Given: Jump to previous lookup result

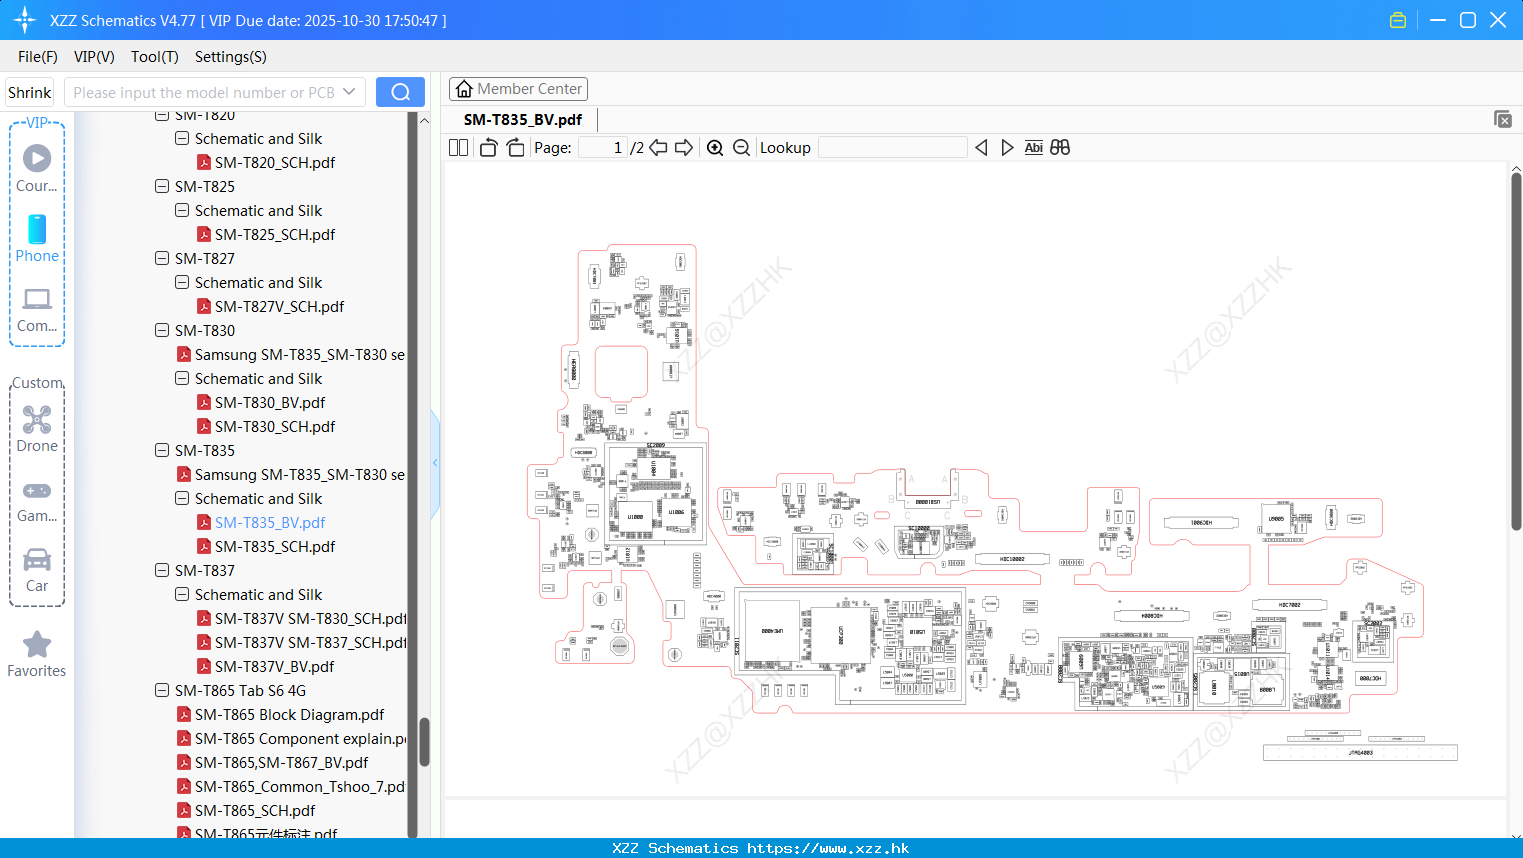Looking at the screenshot, I should [x=981, y=148].
